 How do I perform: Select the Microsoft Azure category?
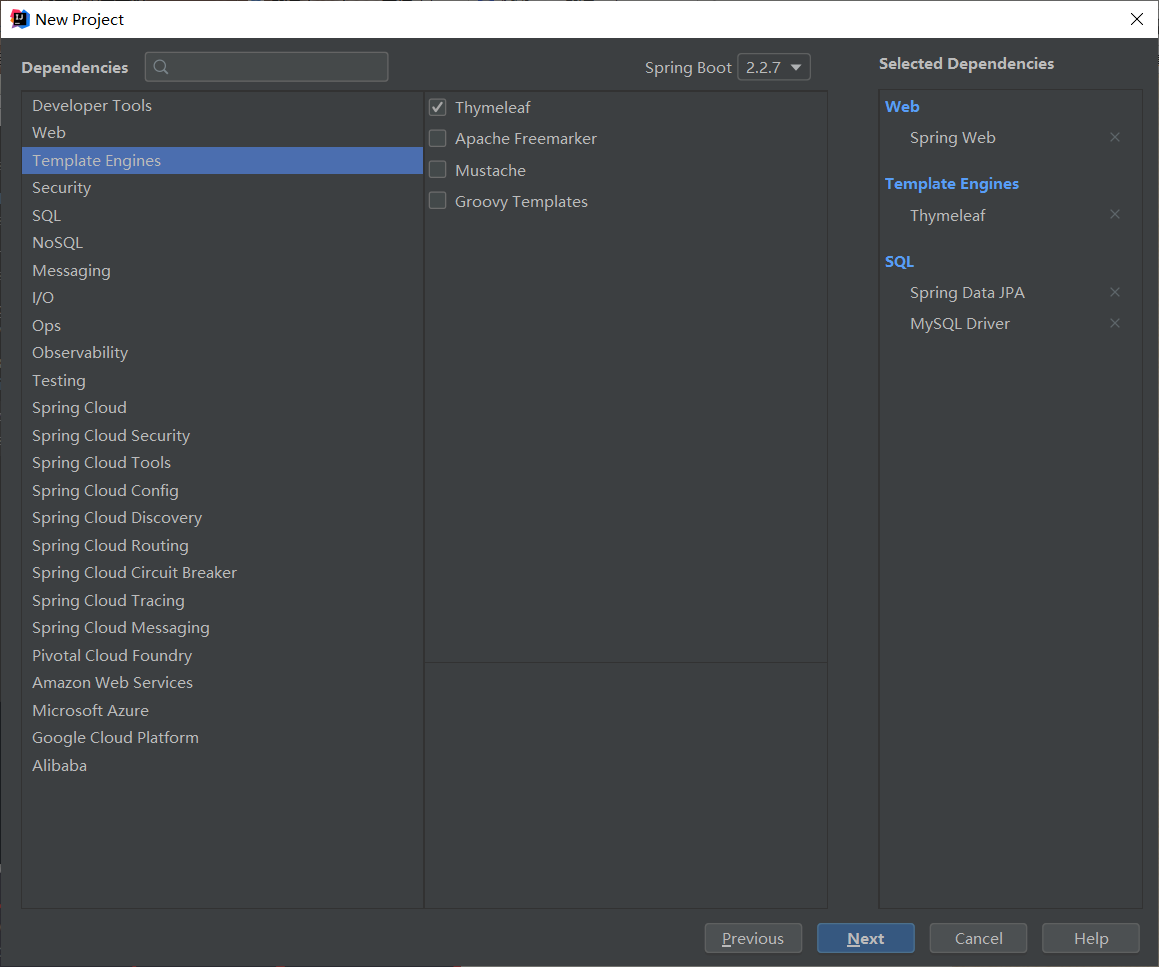pos(222,710)
